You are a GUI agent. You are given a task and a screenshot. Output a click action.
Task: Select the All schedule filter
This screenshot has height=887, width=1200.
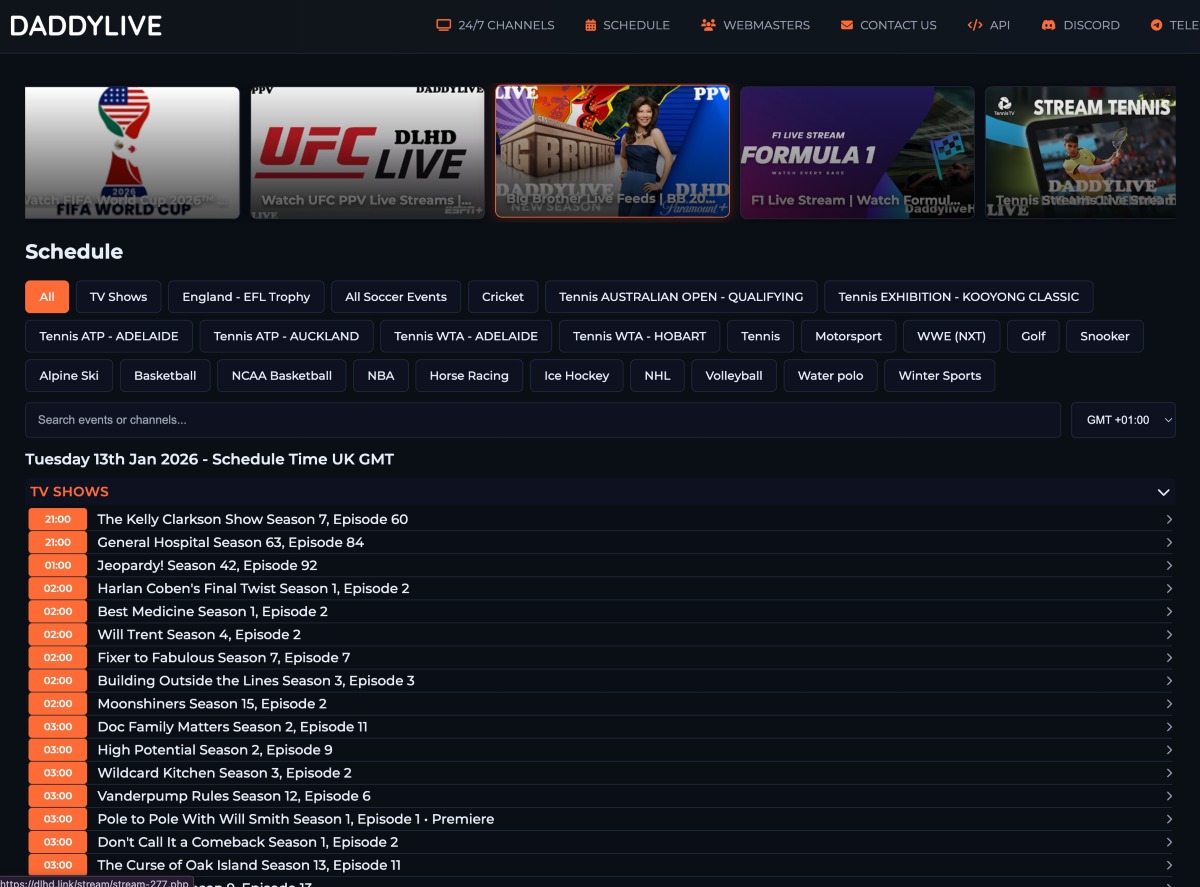click(47, 297)
